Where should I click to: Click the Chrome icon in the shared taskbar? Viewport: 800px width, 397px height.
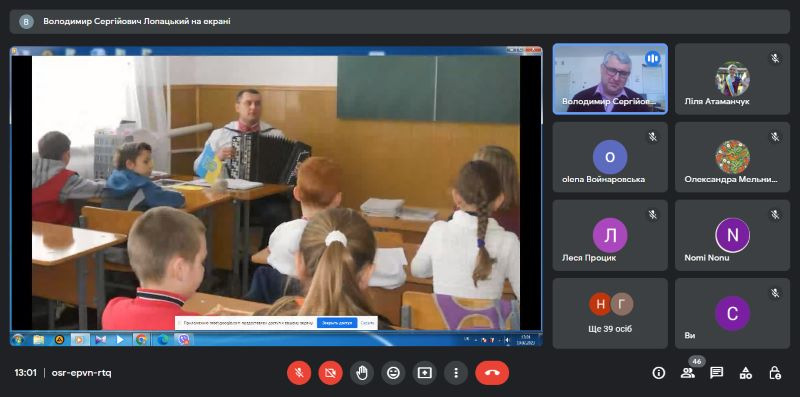pos(141,339)
